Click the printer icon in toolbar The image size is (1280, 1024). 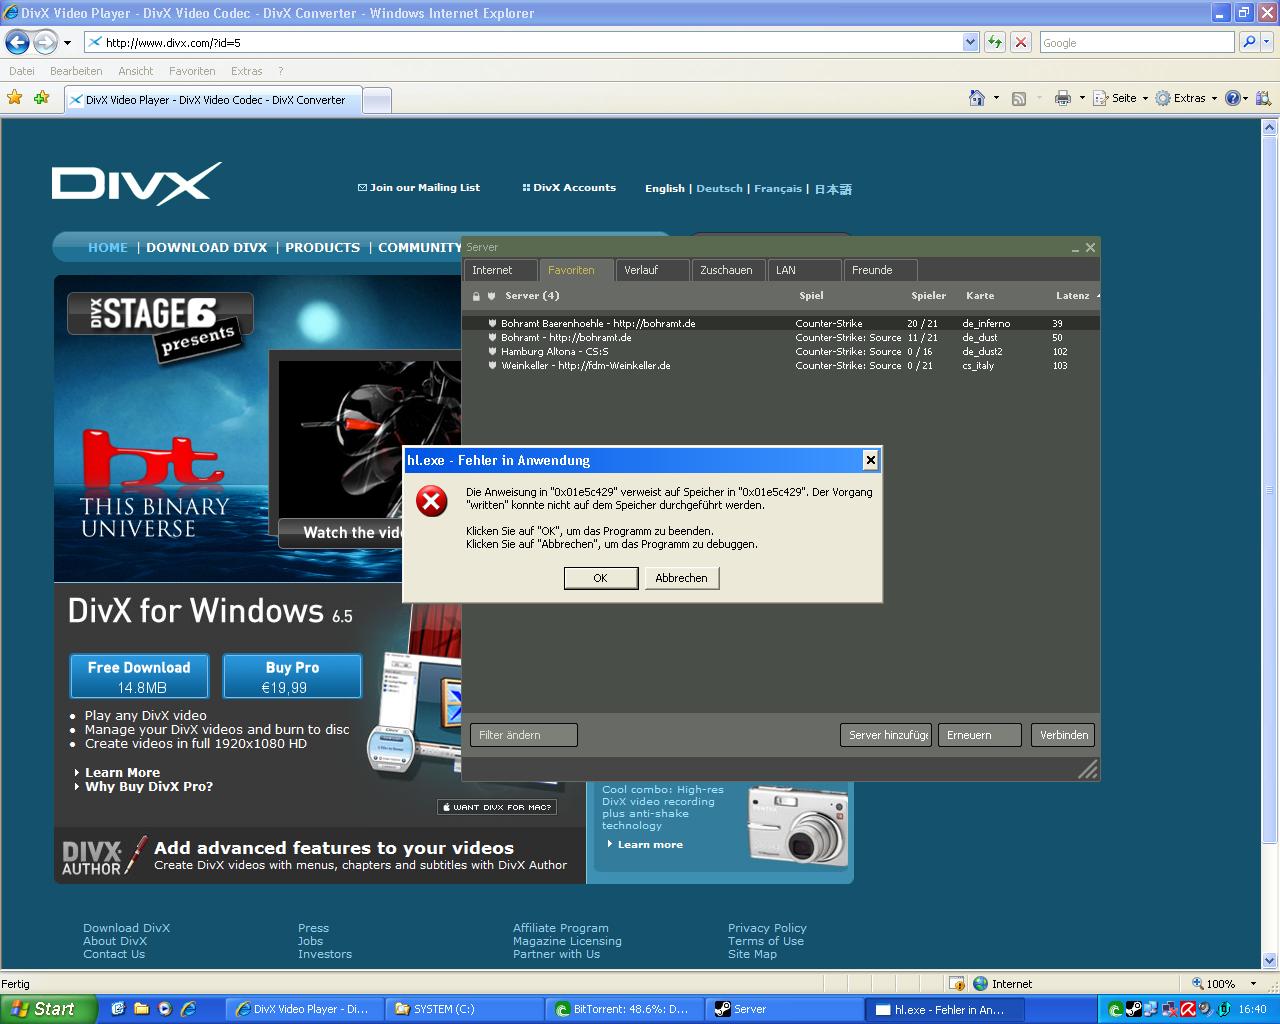tap(1062, 98)
